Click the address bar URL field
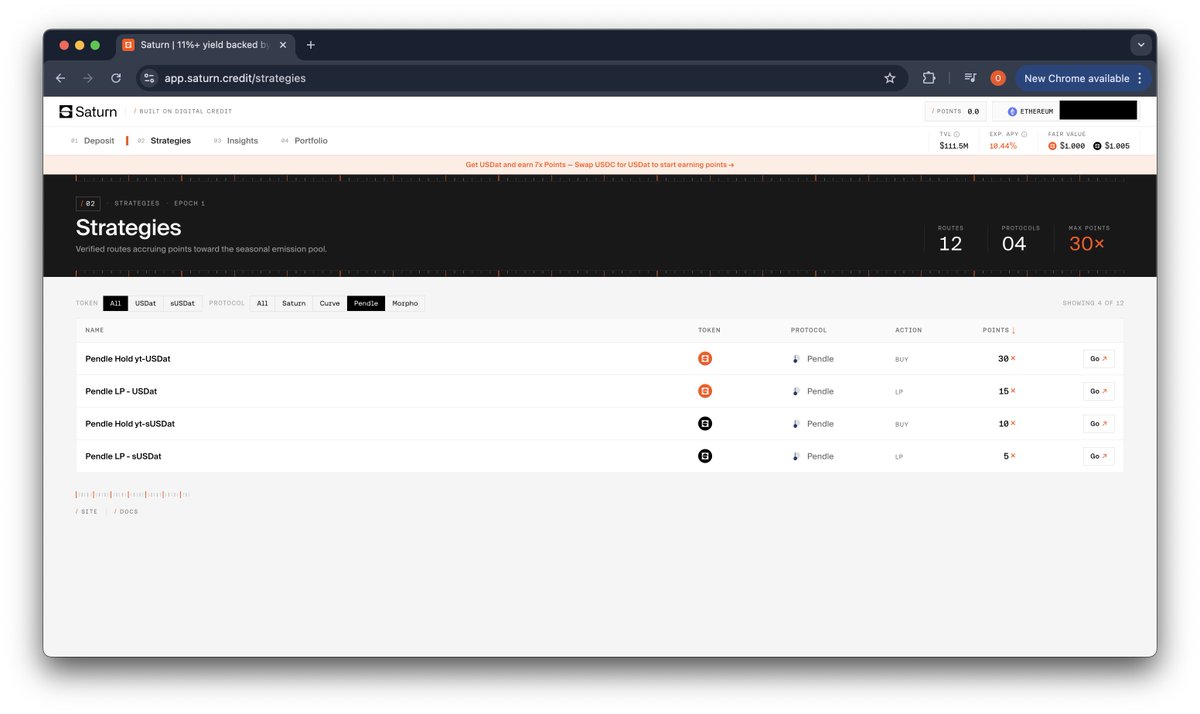 (x=520, y=78)
